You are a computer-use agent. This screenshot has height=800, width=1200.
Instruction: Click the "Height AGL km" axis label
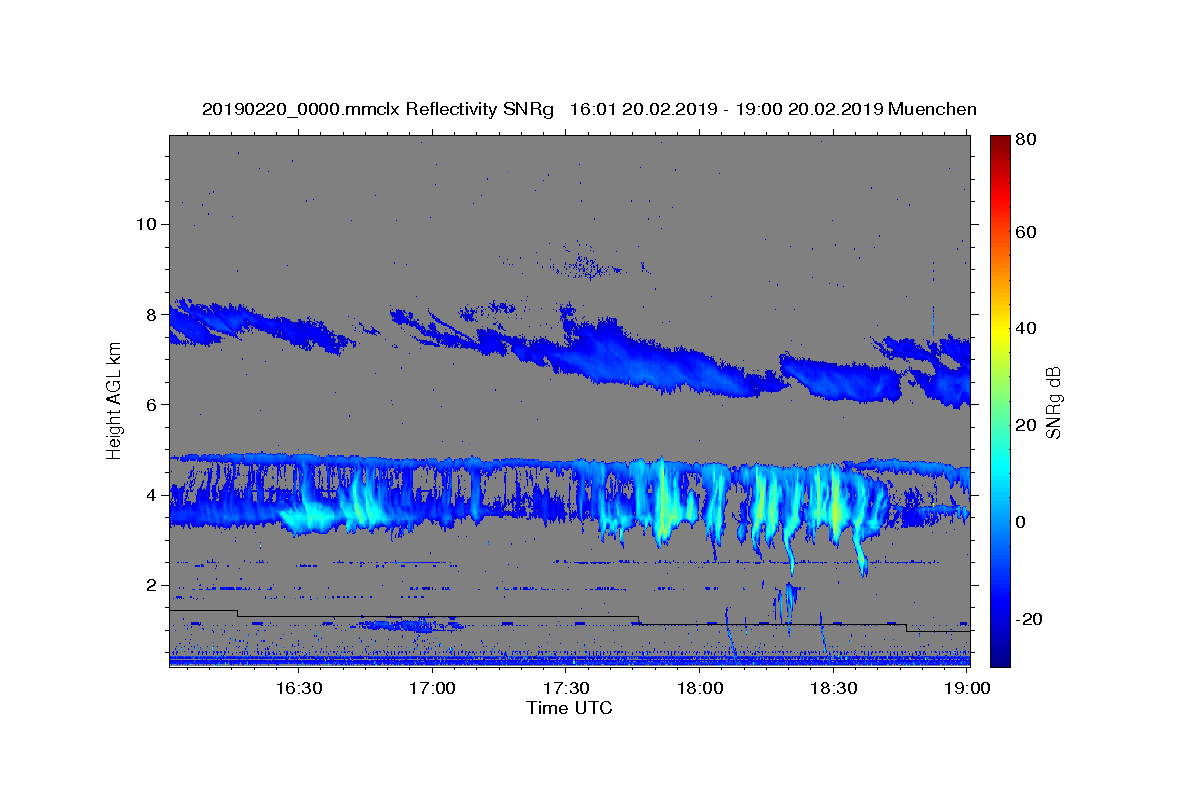click(x=114, y=401)
